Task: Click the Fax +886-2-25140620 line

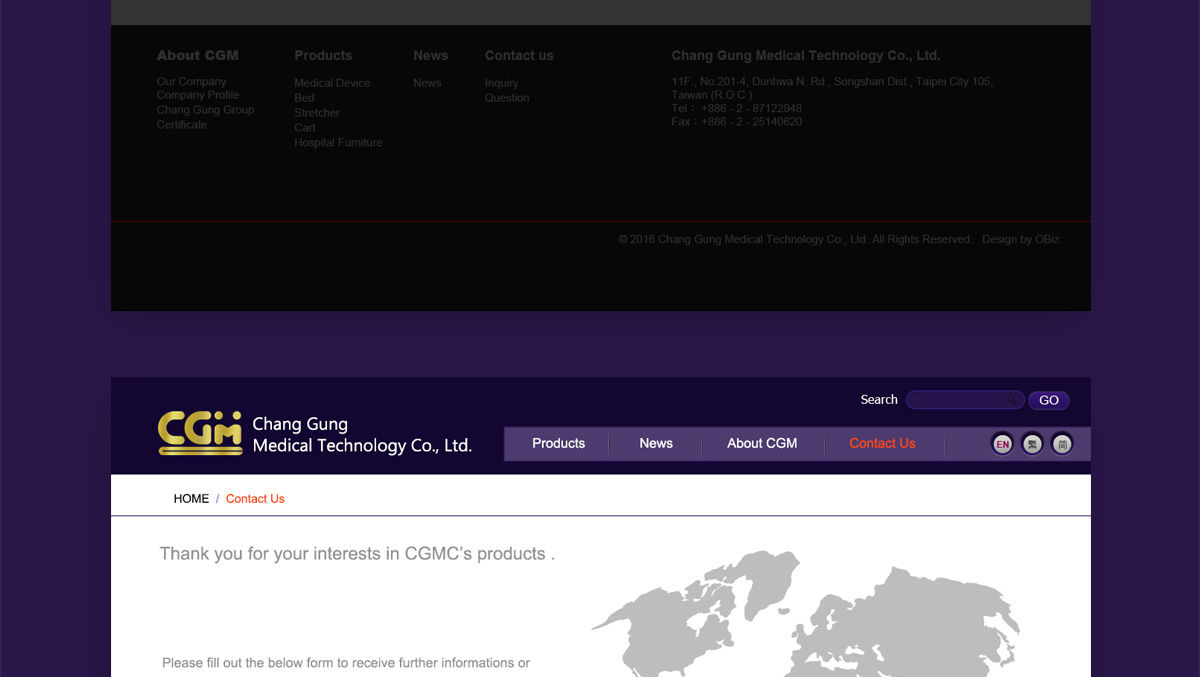Action: pos(737,122)
